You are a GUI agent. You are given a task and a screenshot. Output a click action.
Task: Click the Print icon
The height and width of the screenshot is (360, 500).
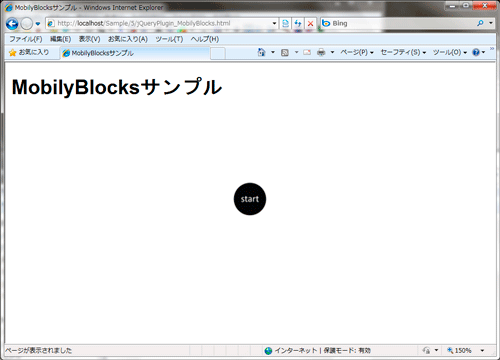point(321,52)
